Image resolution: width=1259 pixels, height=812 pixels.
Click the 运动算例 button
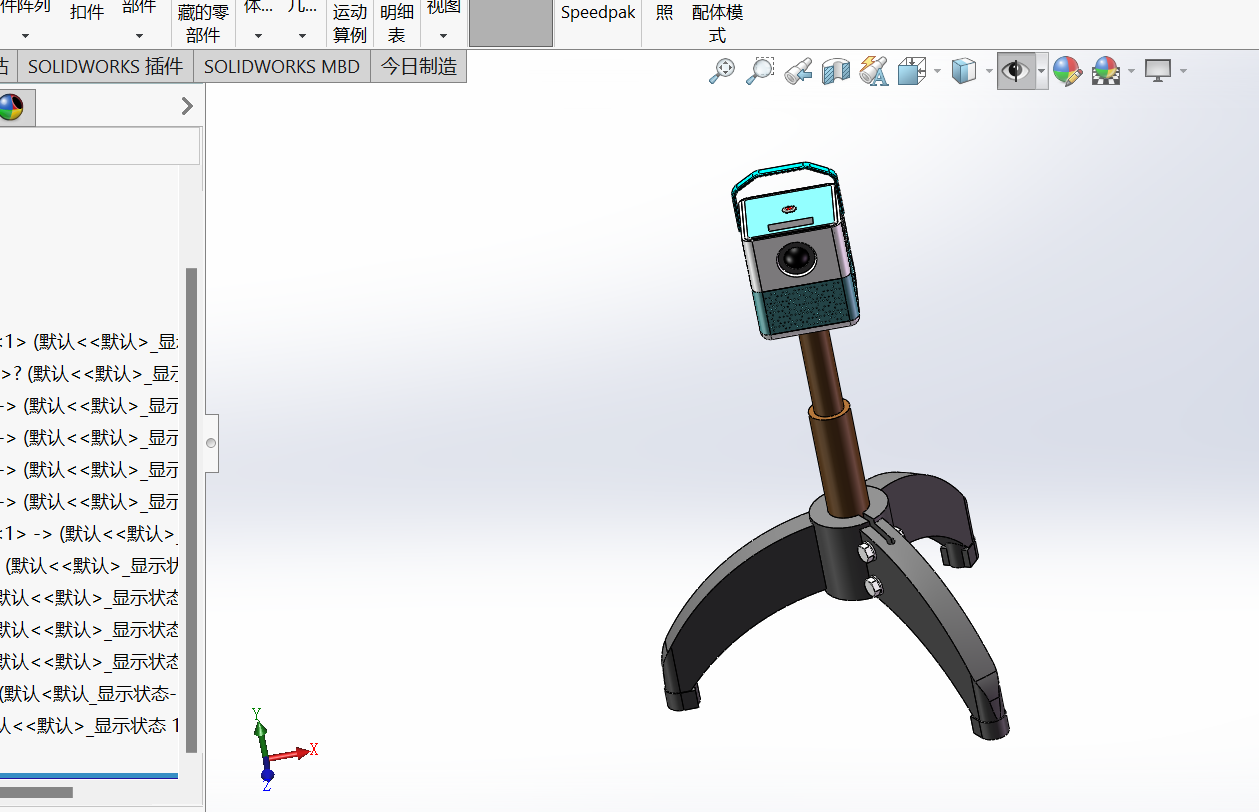pos(350,24)
